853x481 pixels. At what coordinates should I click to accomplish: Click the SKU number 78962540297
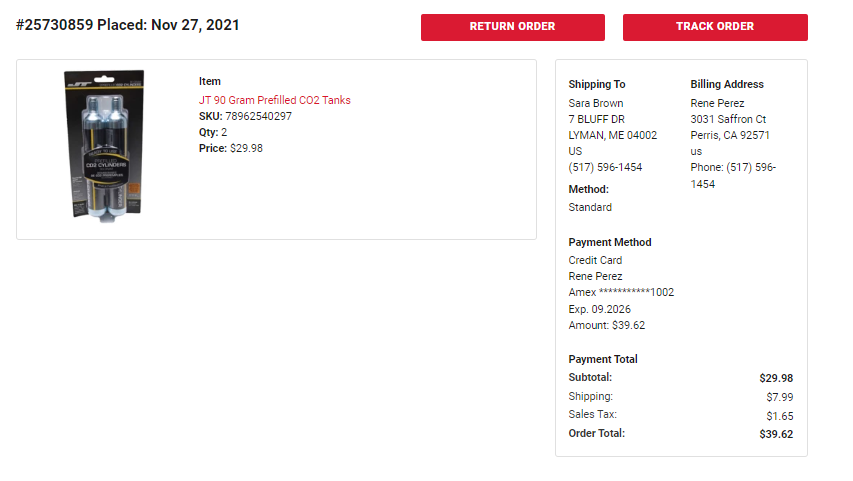click(258, 116)
